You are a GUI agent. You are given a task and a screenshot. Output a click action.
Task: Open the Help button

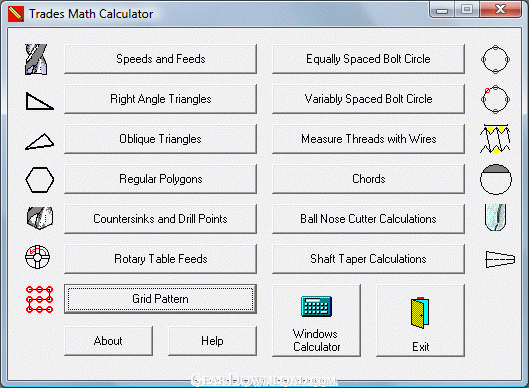[x=213, y=341]
